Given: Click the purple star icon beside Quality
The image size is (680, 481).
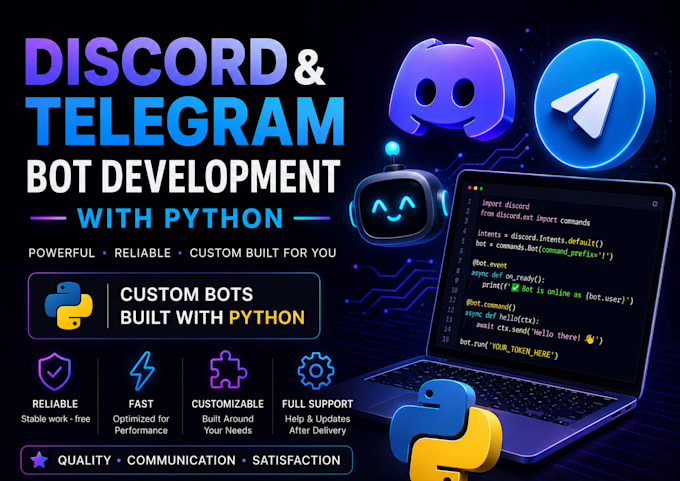Looking at the screenshot, I should coord(39,460).
